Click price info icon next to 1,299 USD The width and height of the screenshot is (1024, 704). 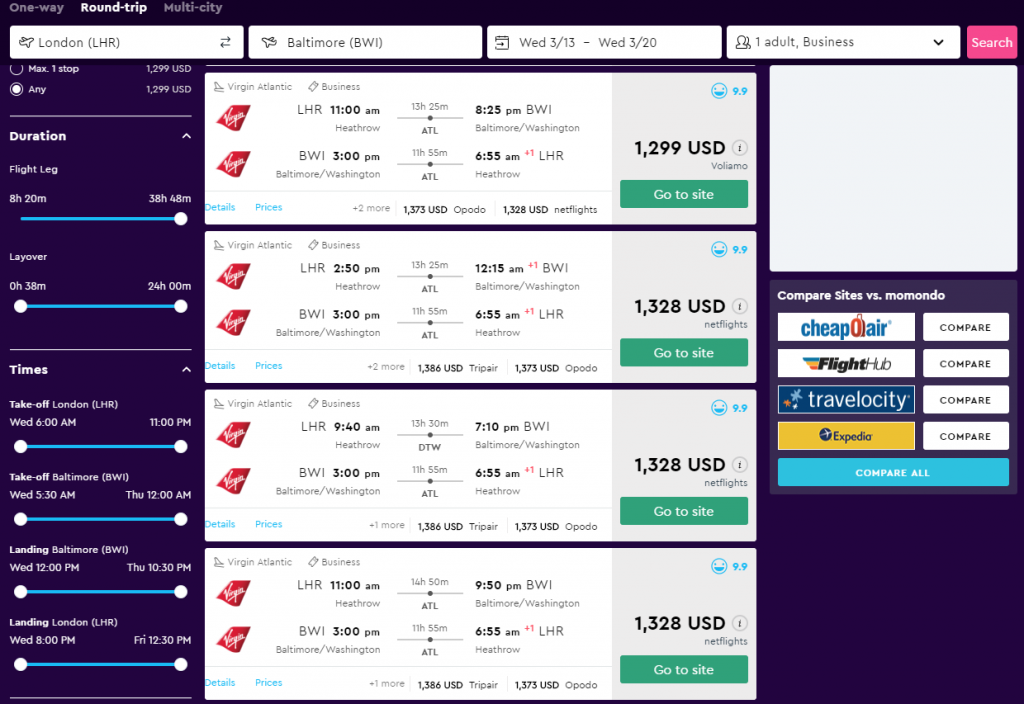pos(739,148)
